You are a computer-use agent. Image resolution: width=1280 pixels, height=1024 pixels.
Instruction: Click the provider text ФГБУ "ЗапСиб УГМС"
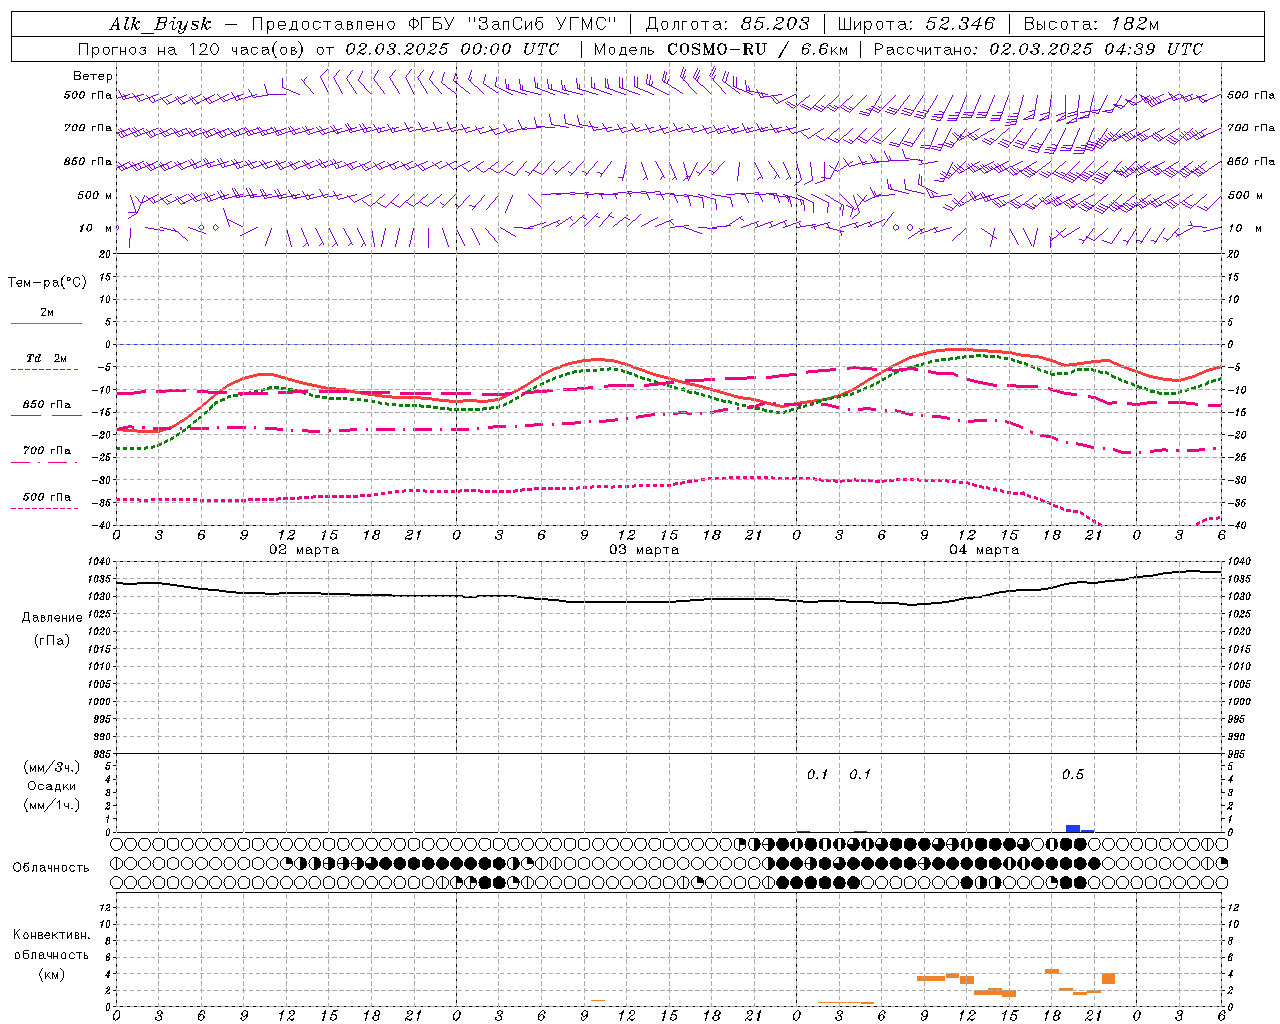513,24
